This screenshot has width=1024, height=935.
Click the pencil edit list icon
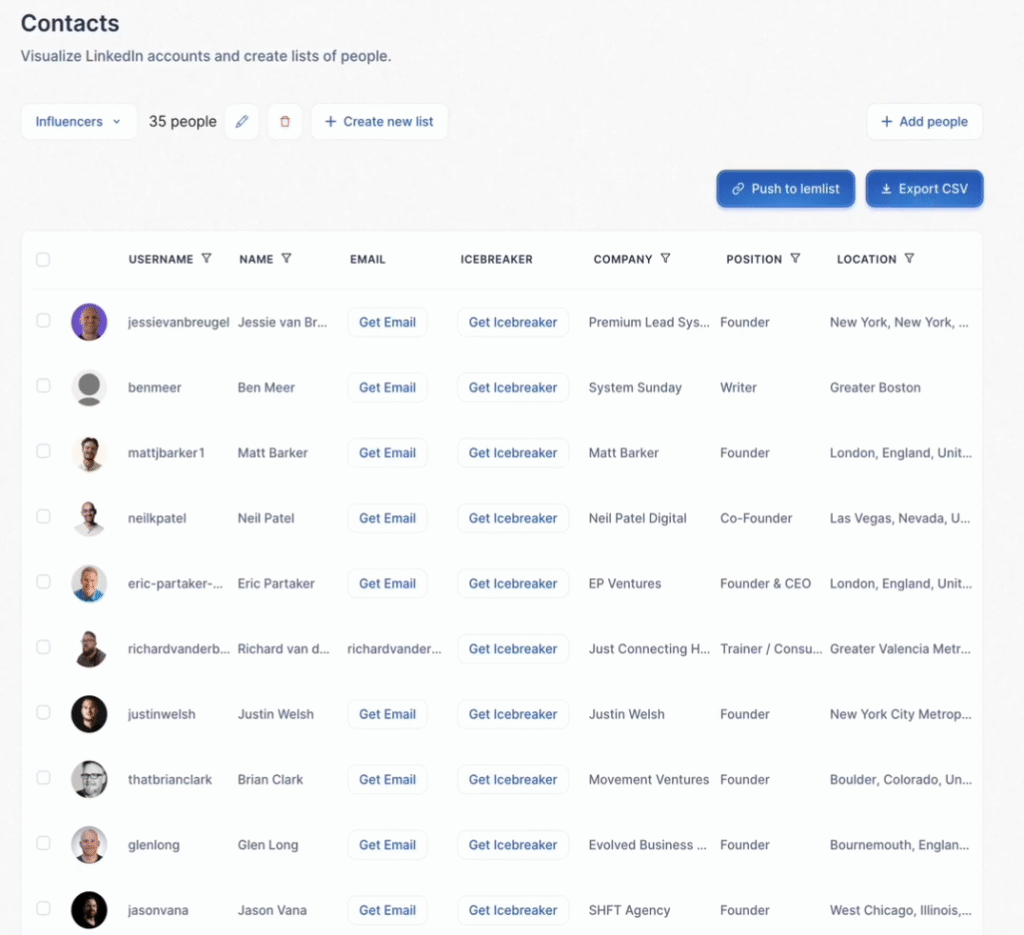pyautogui.click(x=242, y=121)
